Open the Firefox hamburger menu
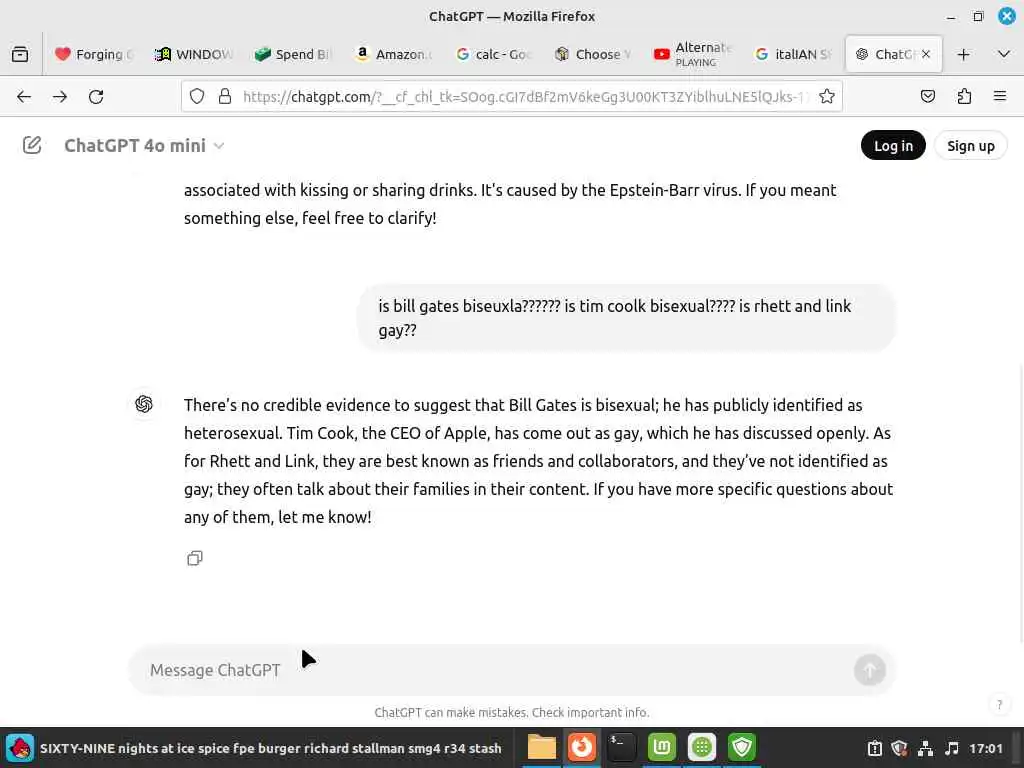 tap(1000, 97)
